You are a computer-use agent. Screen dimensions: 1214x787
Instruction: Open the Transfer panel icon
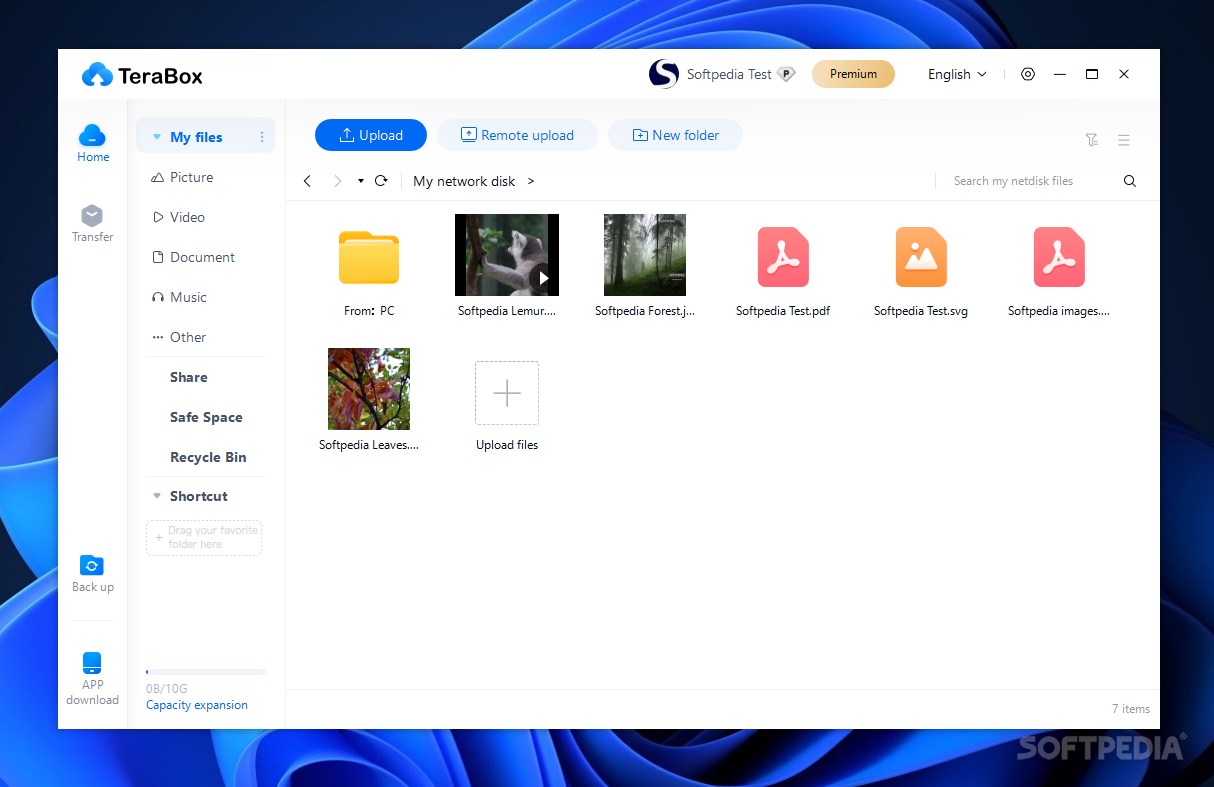click(92, 216)
